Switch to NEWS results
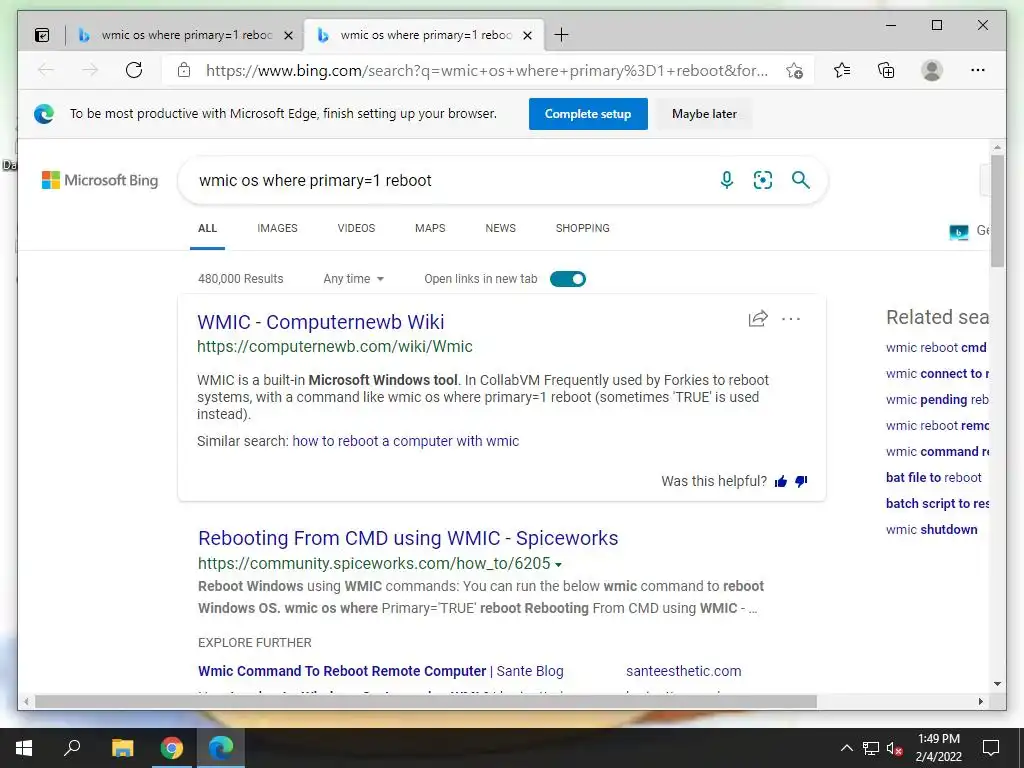This screenshot has width=1024, height=768. click(500, 228)
